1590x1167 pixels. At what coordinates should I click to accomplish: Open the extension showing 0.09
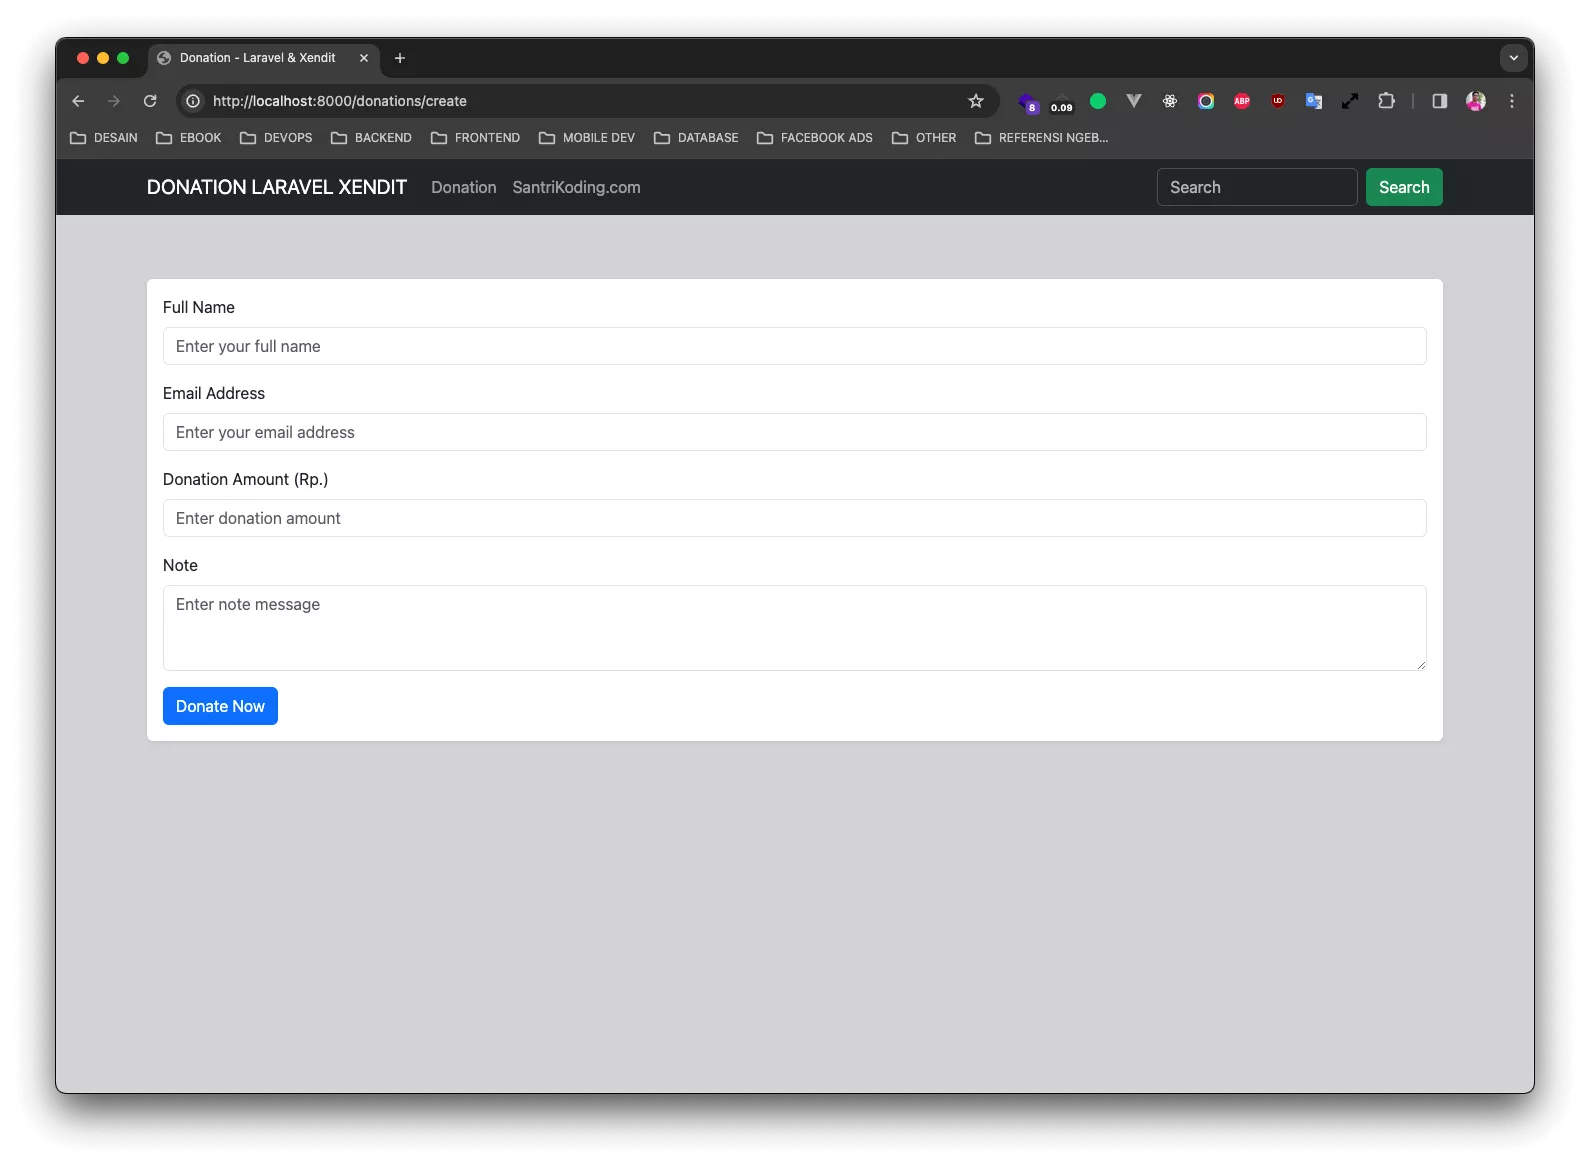tap(1062, 102)
